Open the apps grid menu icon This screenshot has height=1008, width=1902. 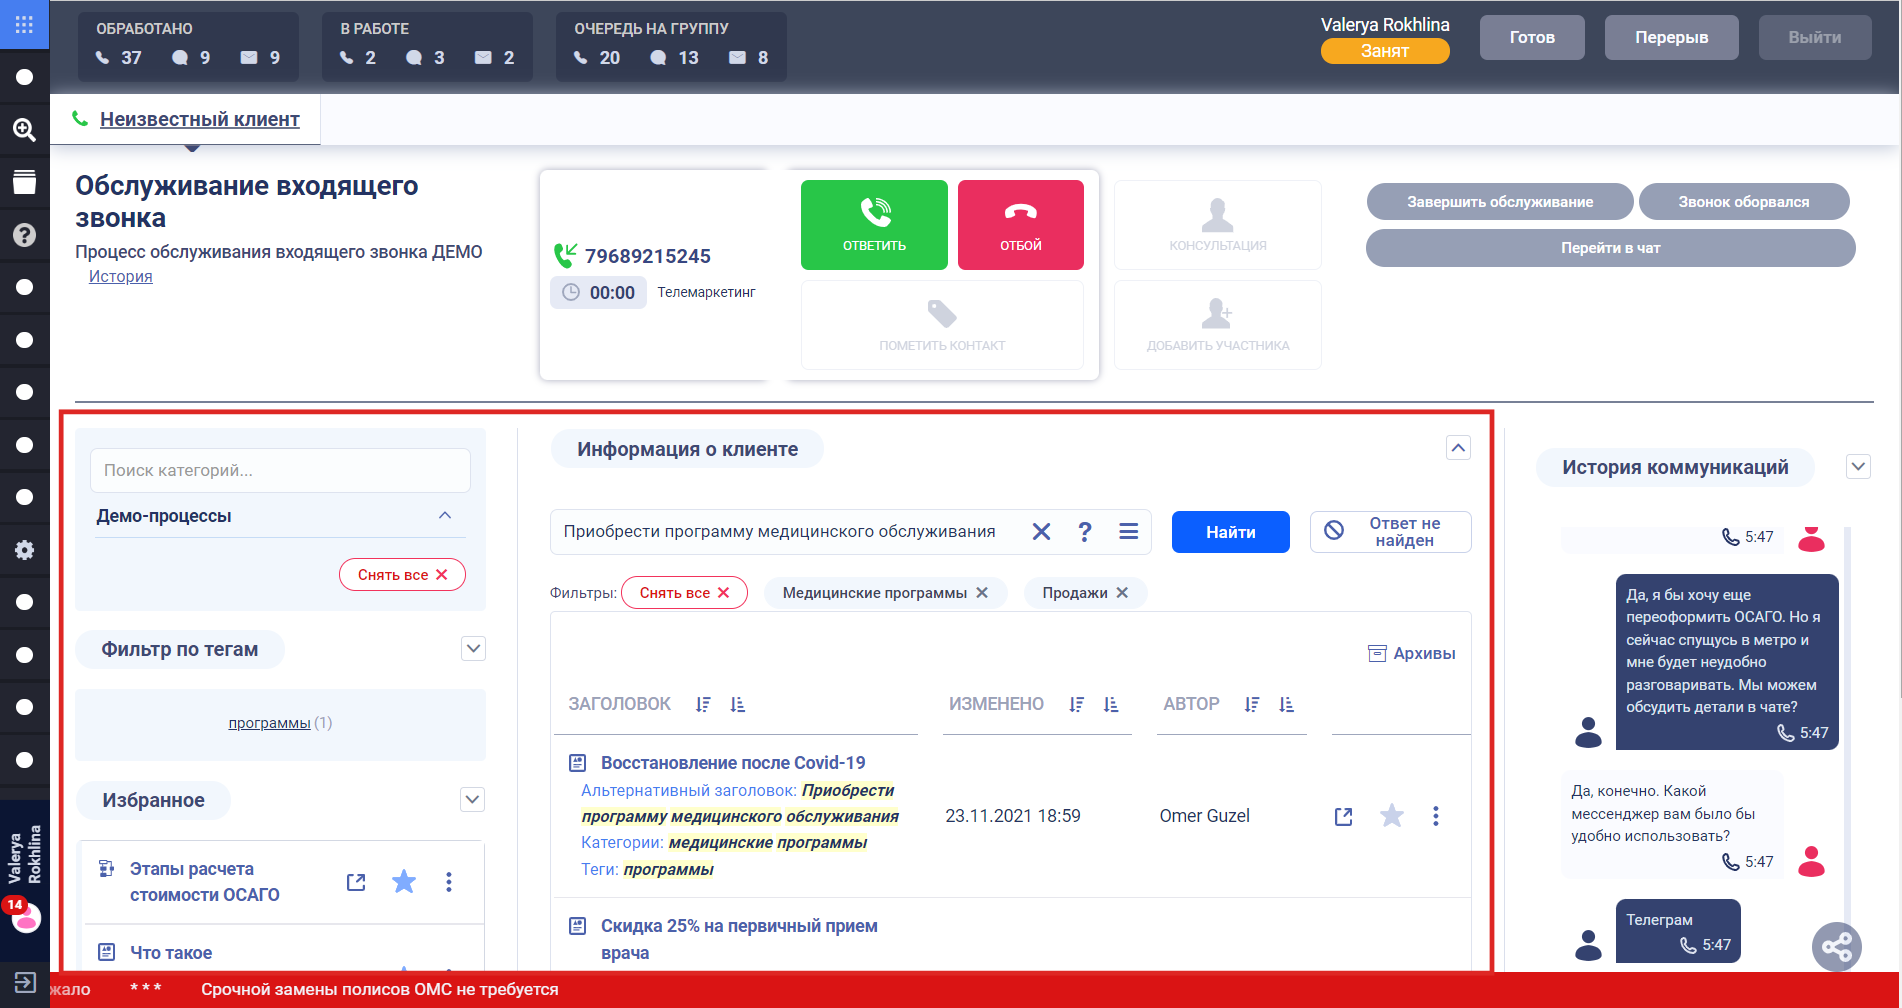pyautogui.click(x=24, y=24)
